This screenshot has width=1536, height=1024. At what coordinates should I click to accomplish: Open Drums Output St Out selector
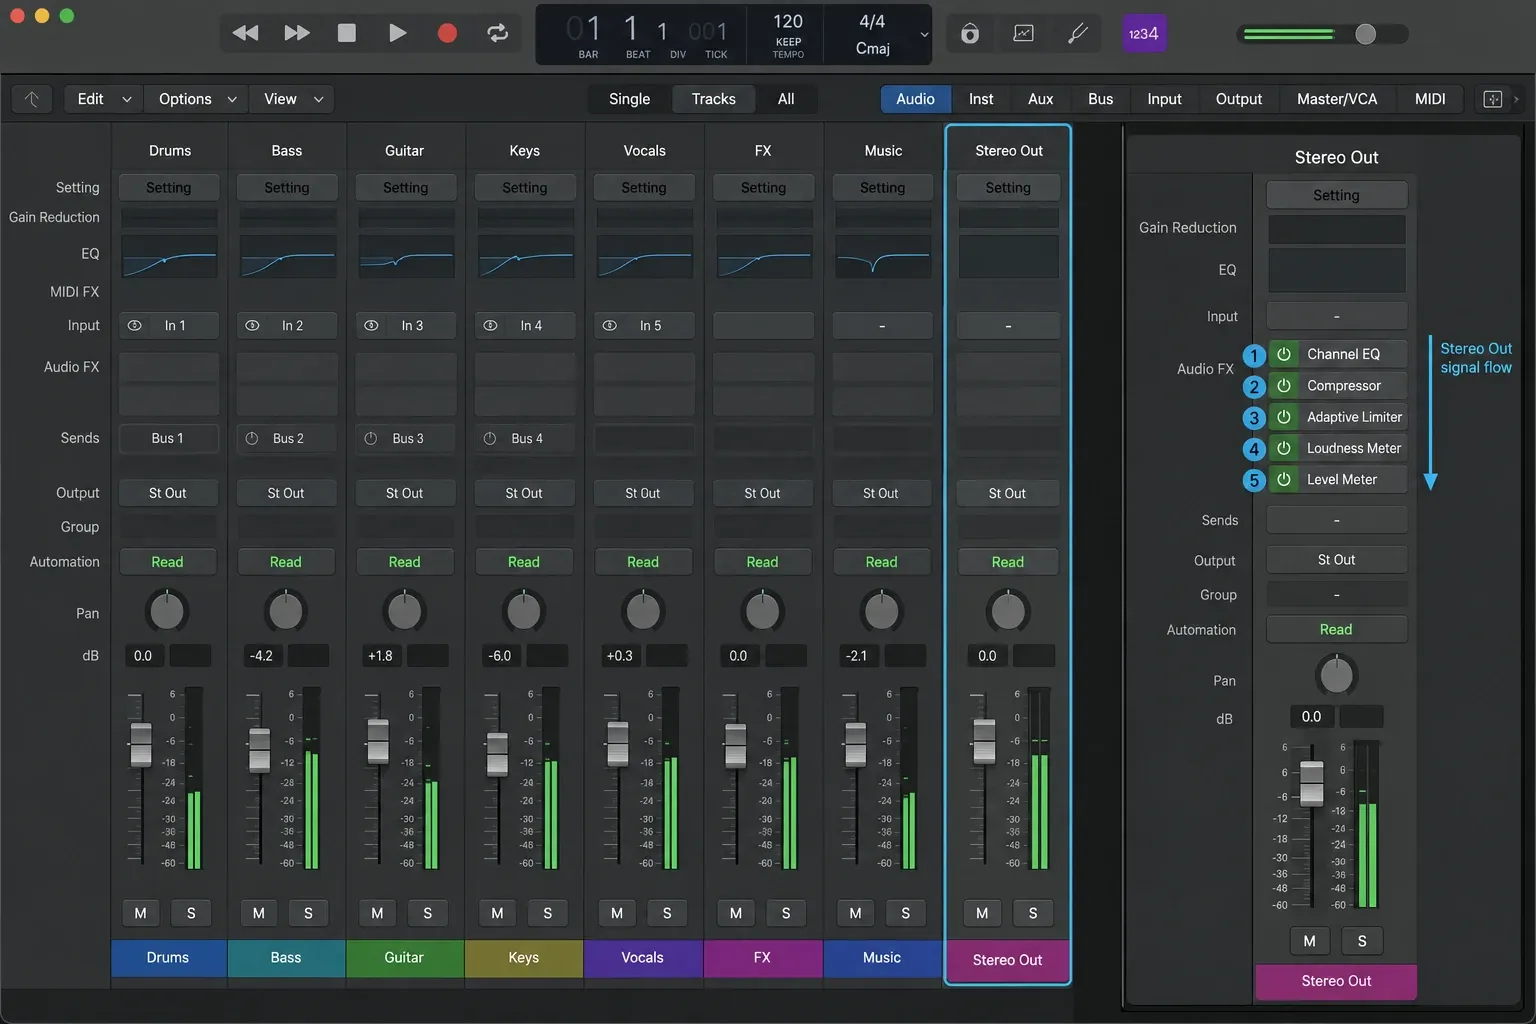click(169, 493)
